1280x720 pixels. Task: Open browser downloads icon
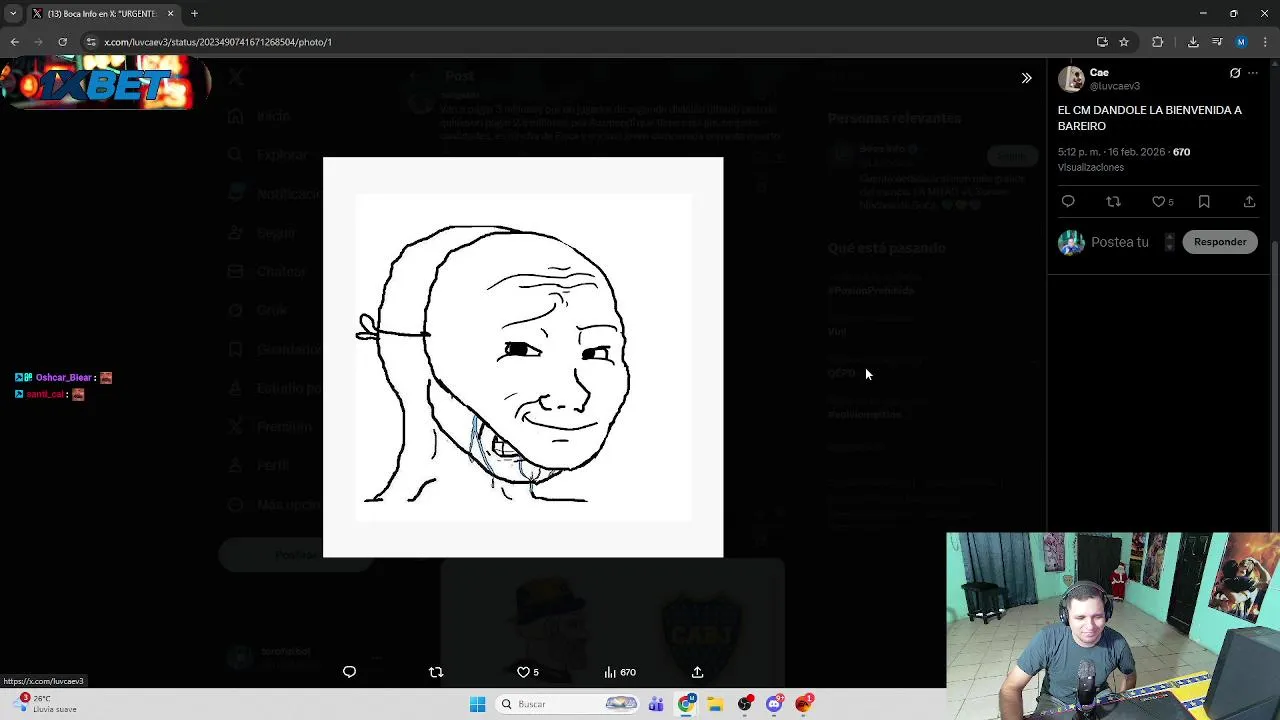pos(1193,42)
